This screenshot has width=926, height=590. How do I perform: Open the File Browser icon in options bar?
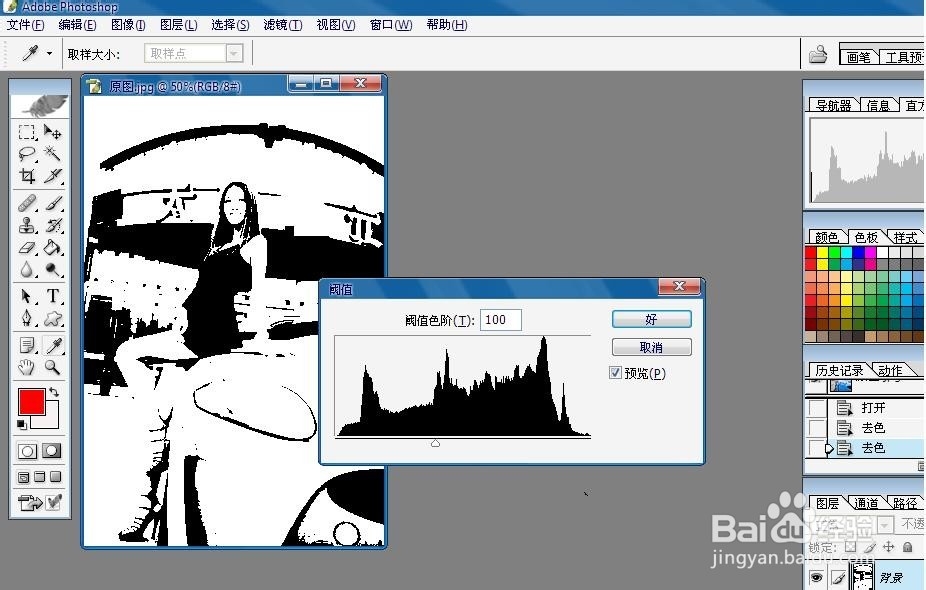click(818, 54)
